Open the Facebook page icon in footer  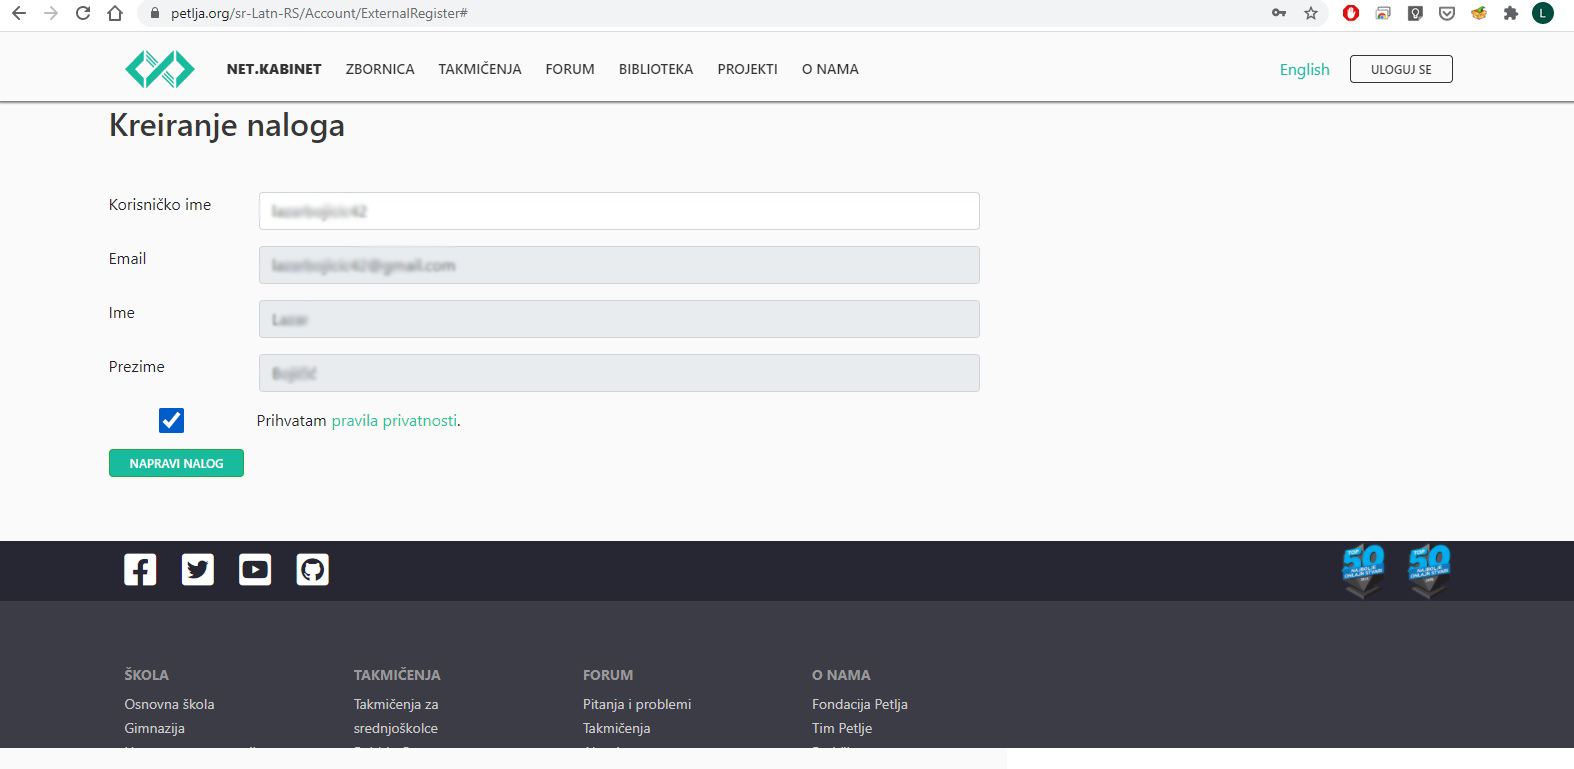click(140, 570)
